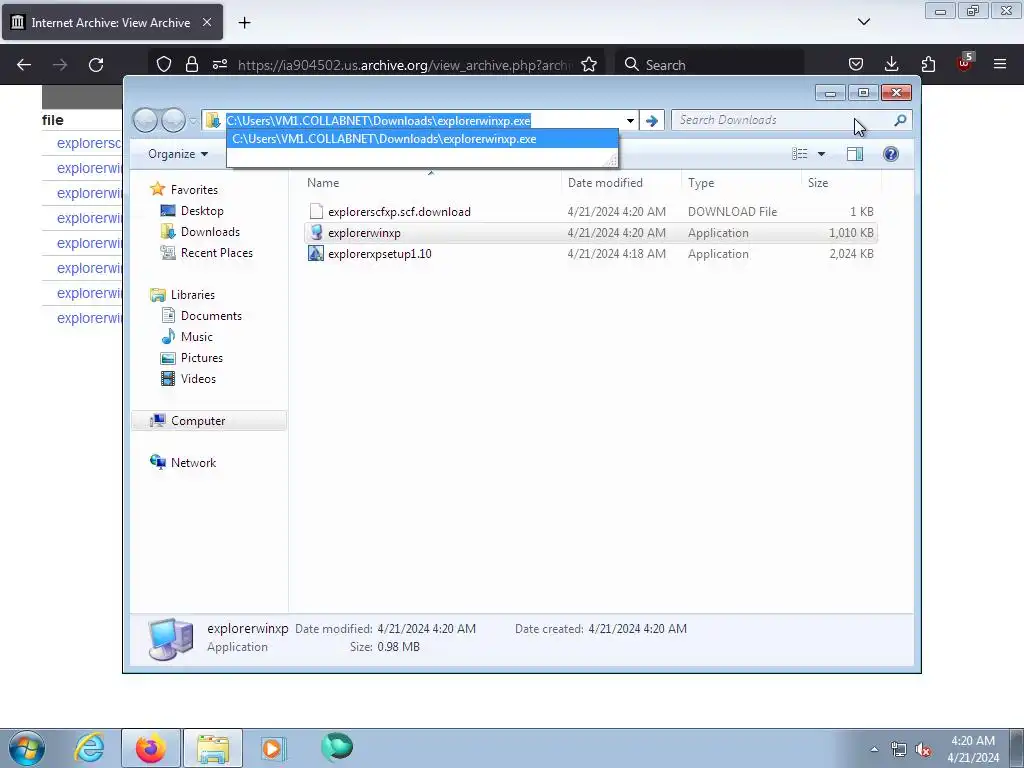Select explorerscfxp.scf.download file
The width and height of the screenshot is (1024, 768).
591,212
